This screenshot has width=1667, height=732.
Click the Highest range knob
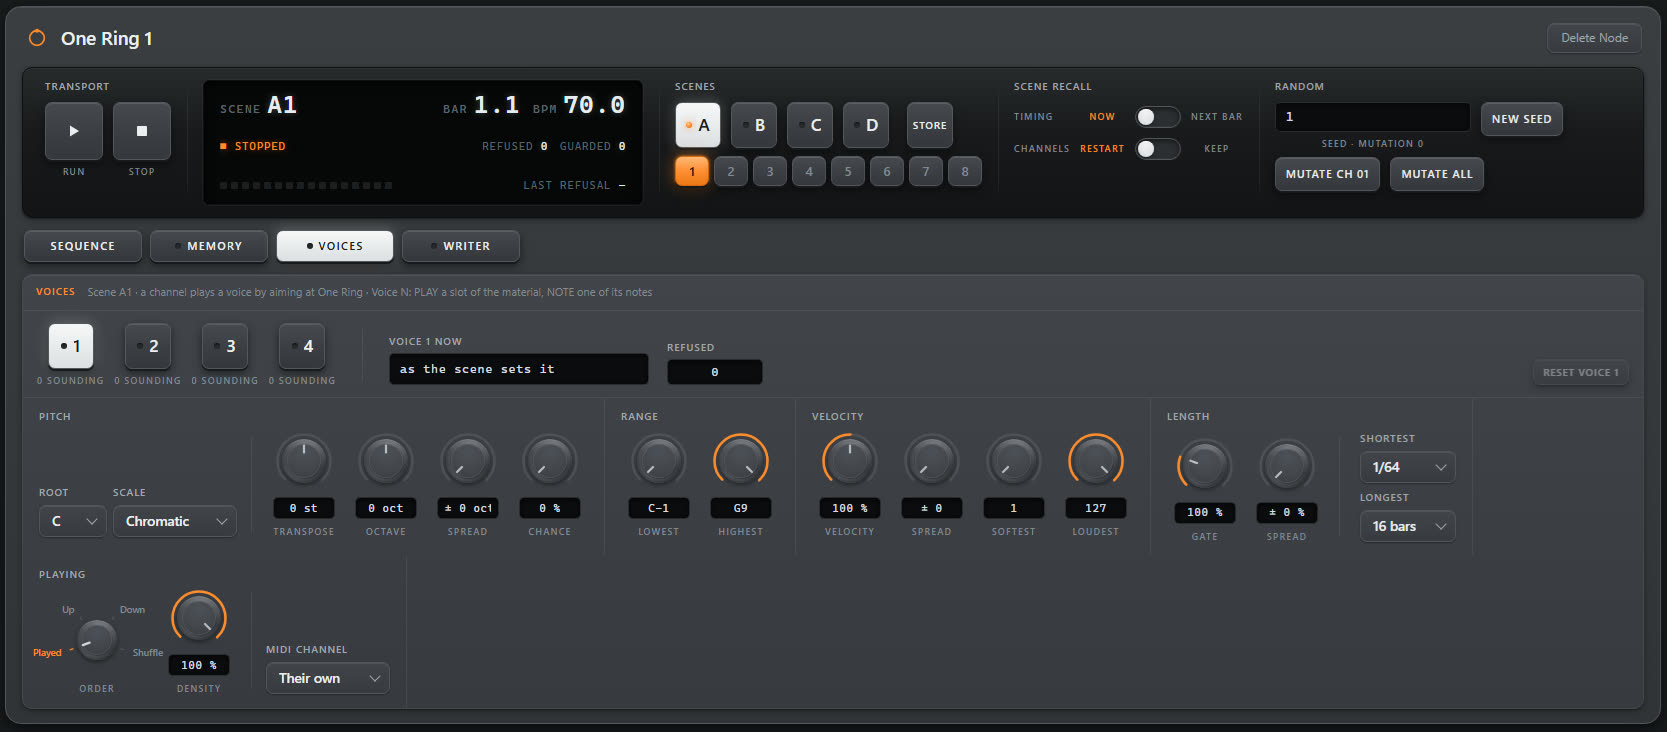click(741, 461)
